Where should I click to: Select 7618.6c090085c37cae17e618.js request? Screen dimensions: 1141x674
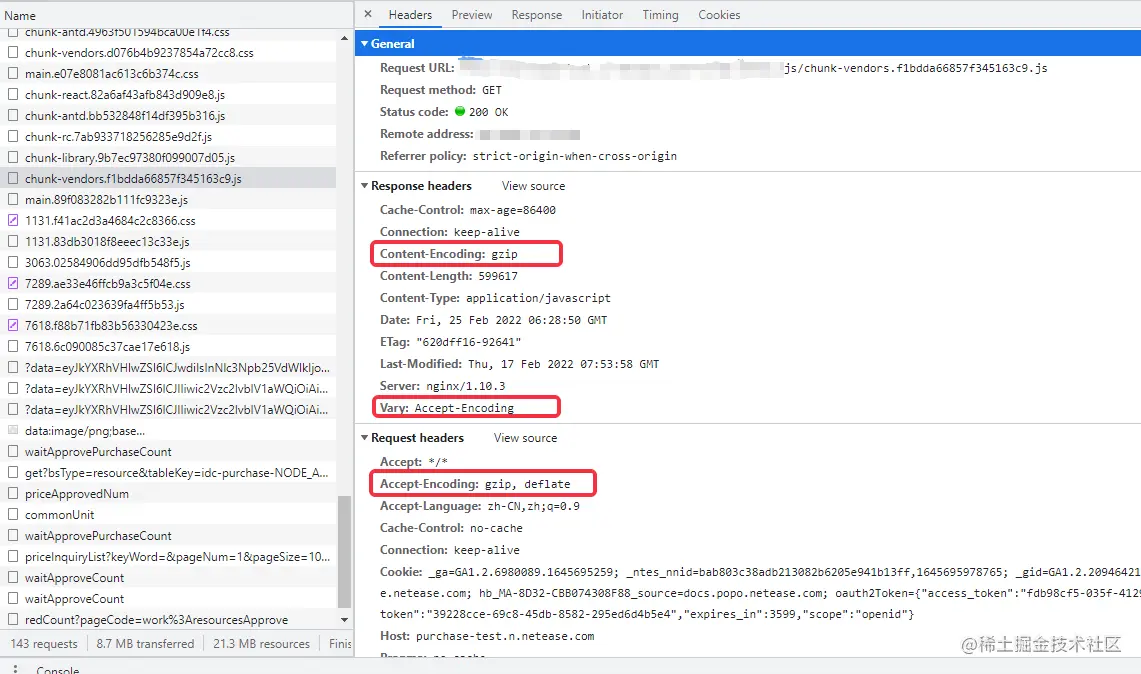pos(168,346)
